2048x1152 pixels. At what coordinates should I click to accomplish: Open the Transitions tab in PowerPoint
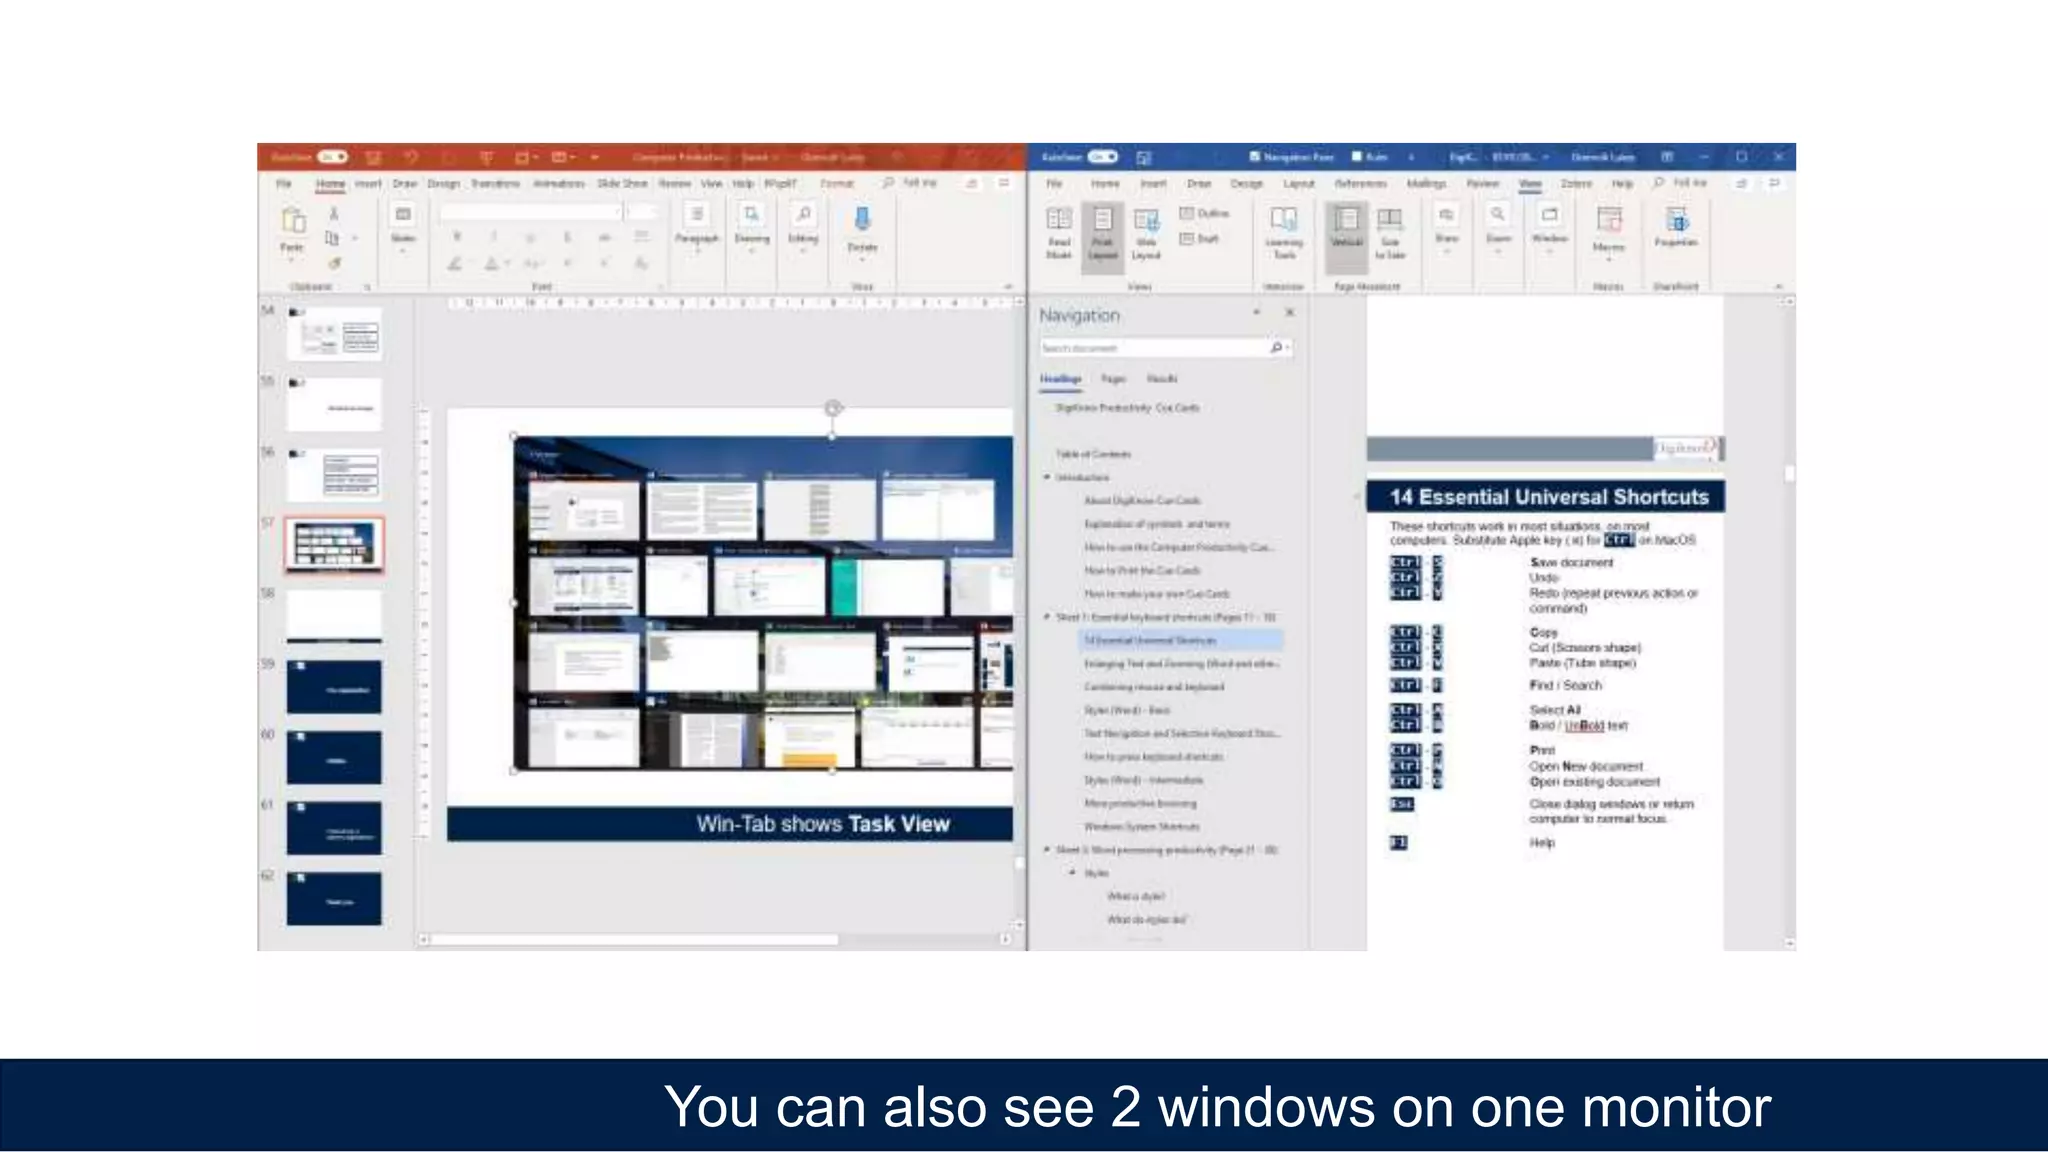pyautogui.click(x=495, y=184)
